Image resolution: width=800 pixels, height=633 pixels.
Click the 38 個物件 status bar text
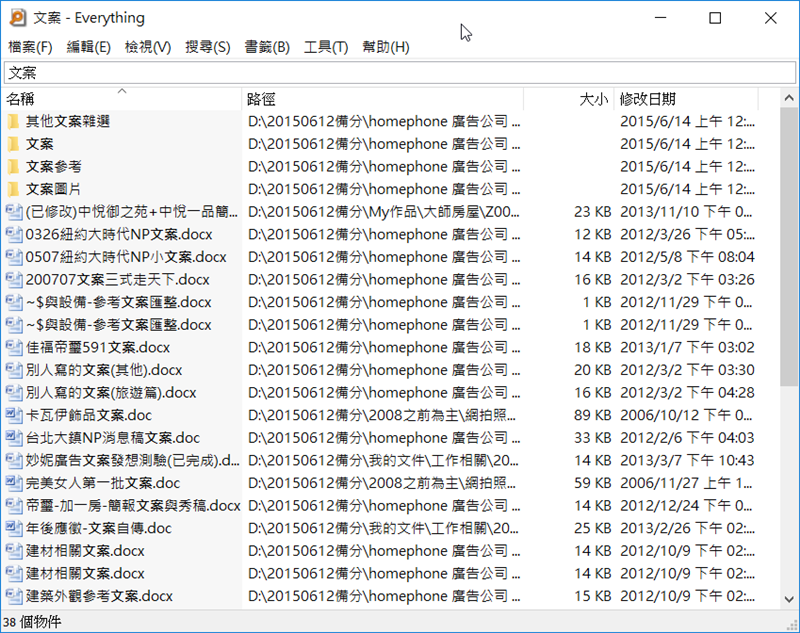coord(32,622)
